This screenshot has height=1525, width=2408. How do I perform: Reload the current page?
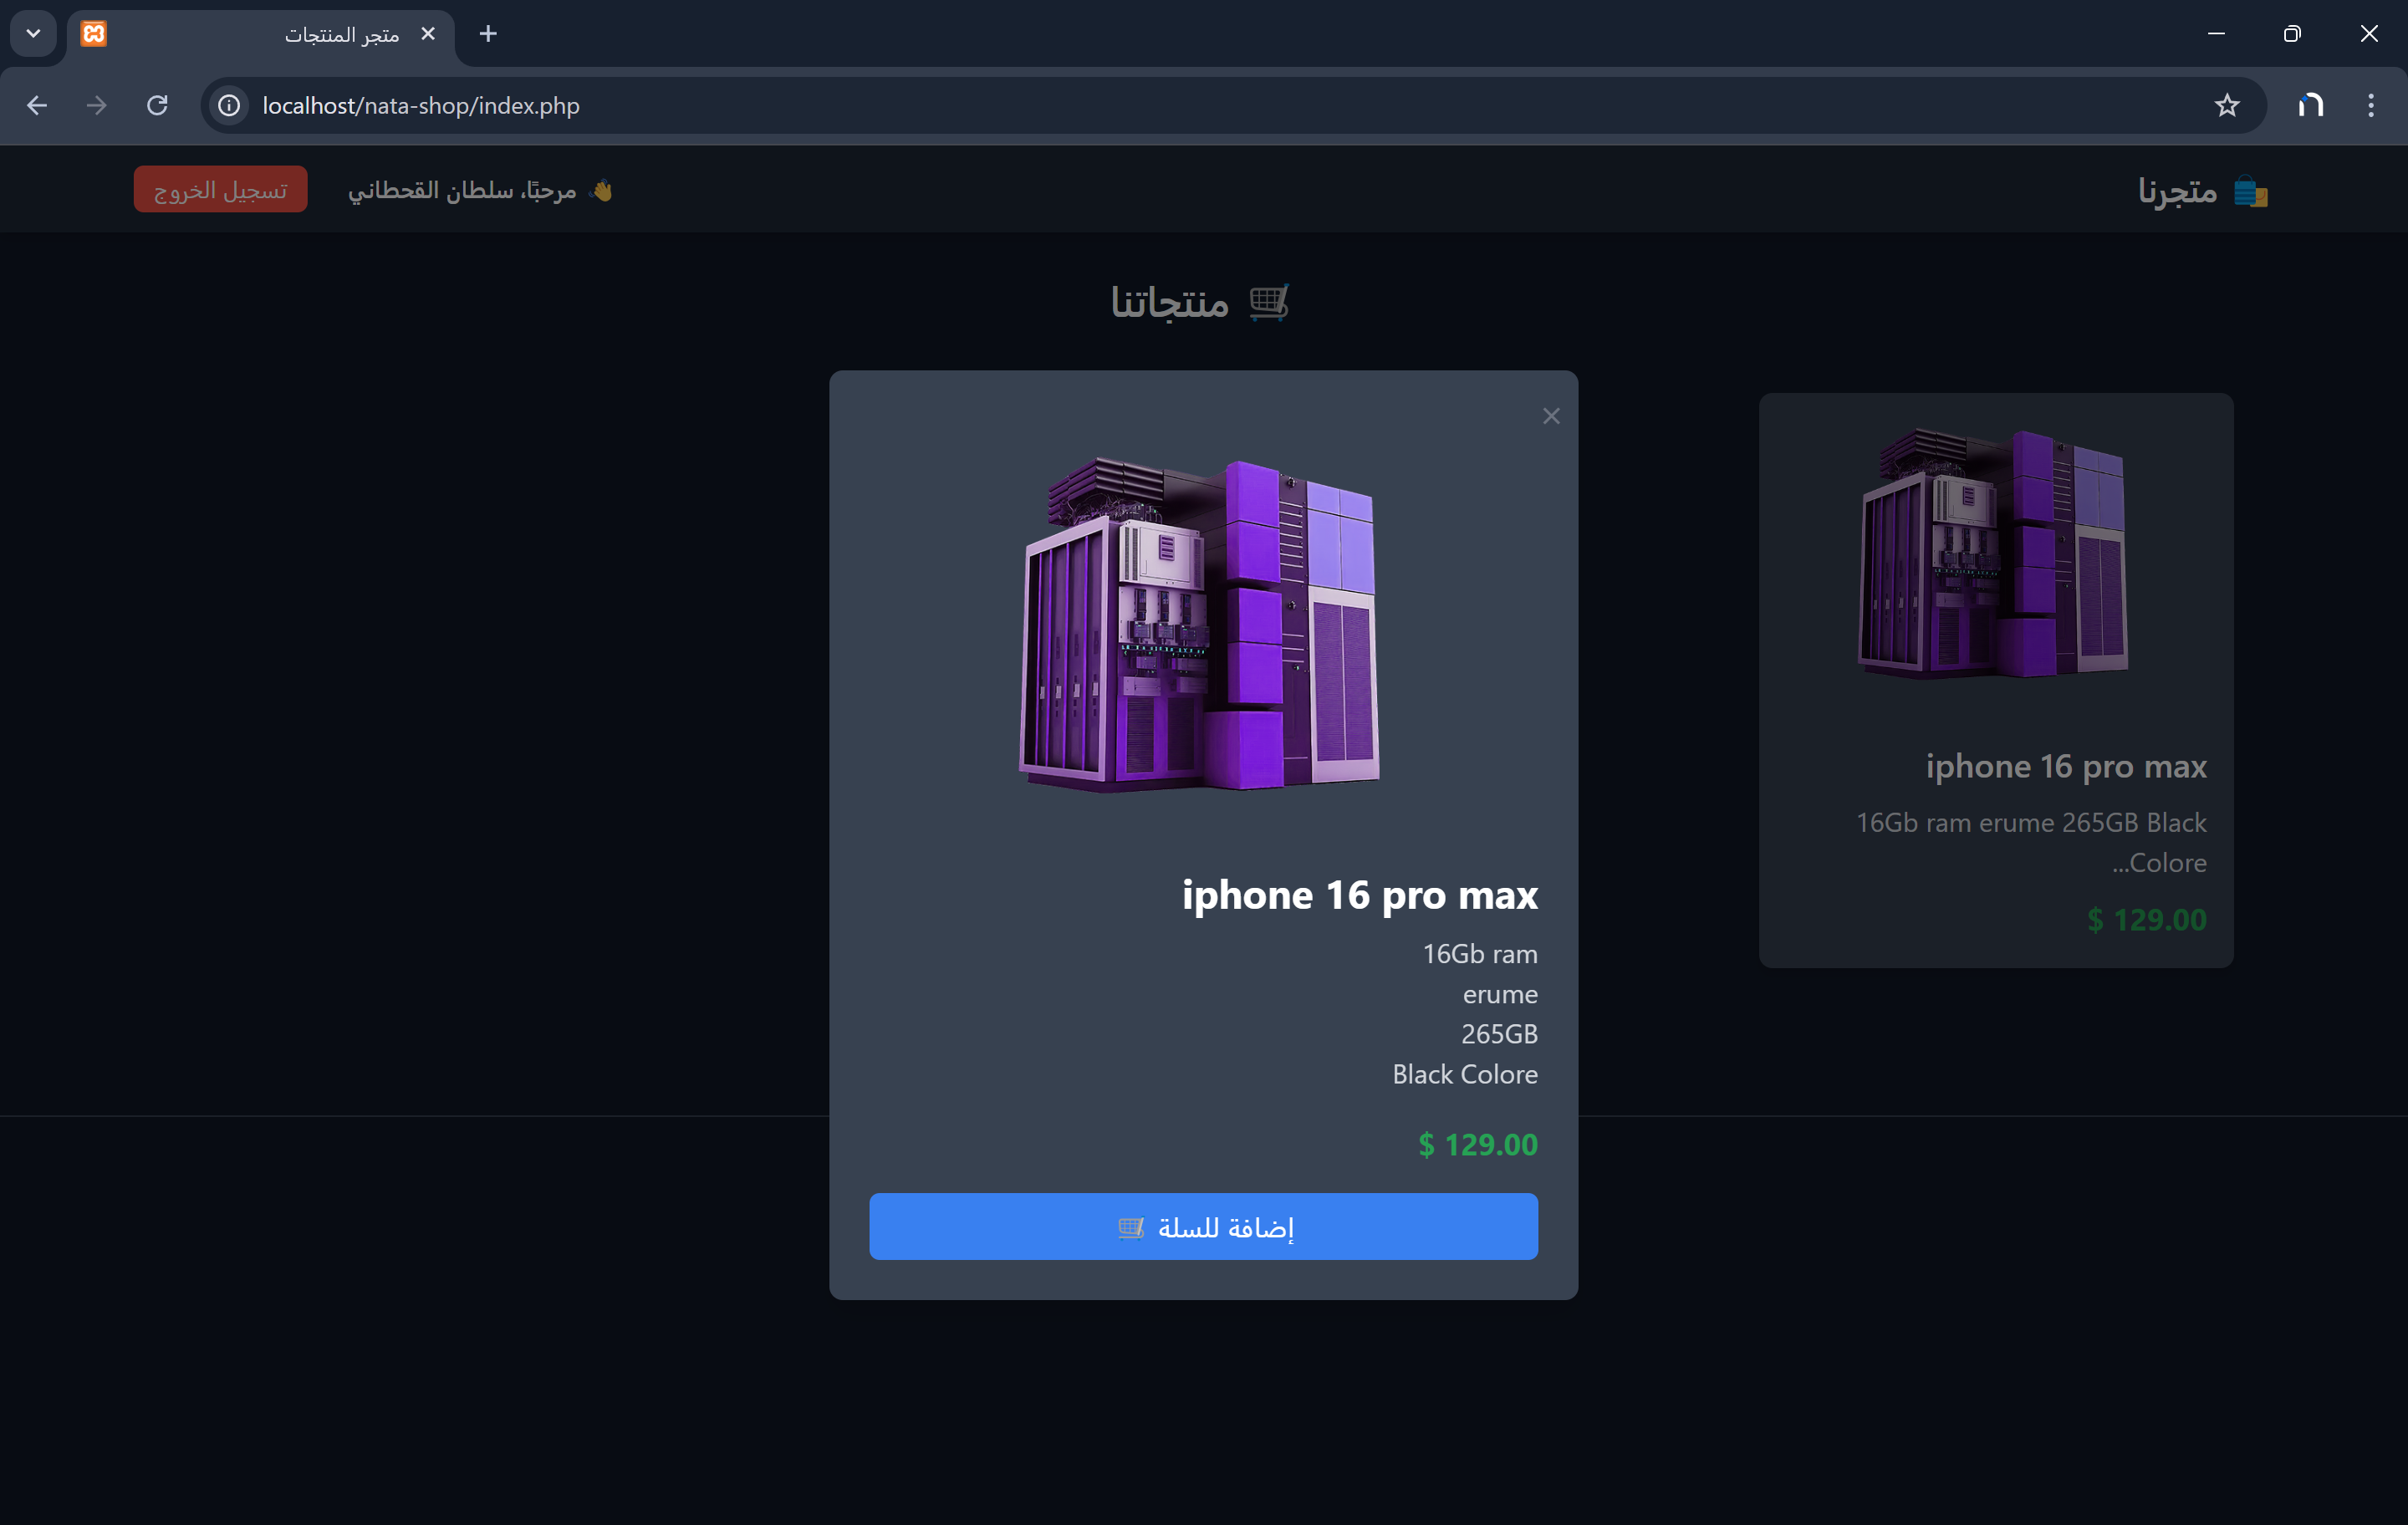click(x=157, y=105)
